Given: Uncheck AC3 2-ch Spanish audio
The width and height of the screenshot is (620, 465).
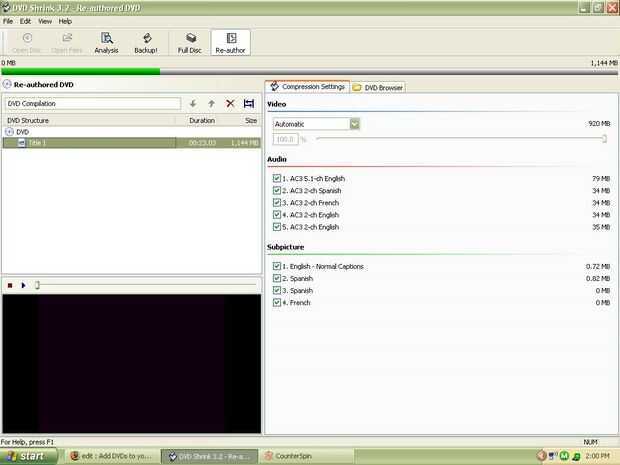Looking at the screenshot, I should coord(277,191).
